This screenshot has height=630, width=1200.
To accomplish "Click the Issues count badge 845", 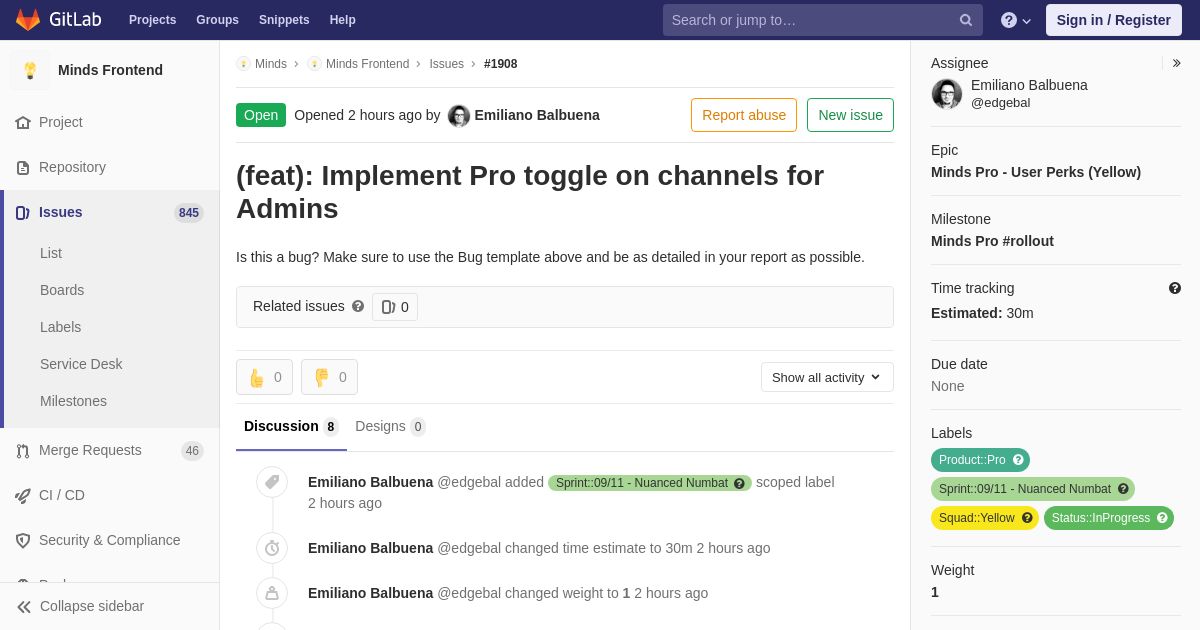I will tap(189, 212).
